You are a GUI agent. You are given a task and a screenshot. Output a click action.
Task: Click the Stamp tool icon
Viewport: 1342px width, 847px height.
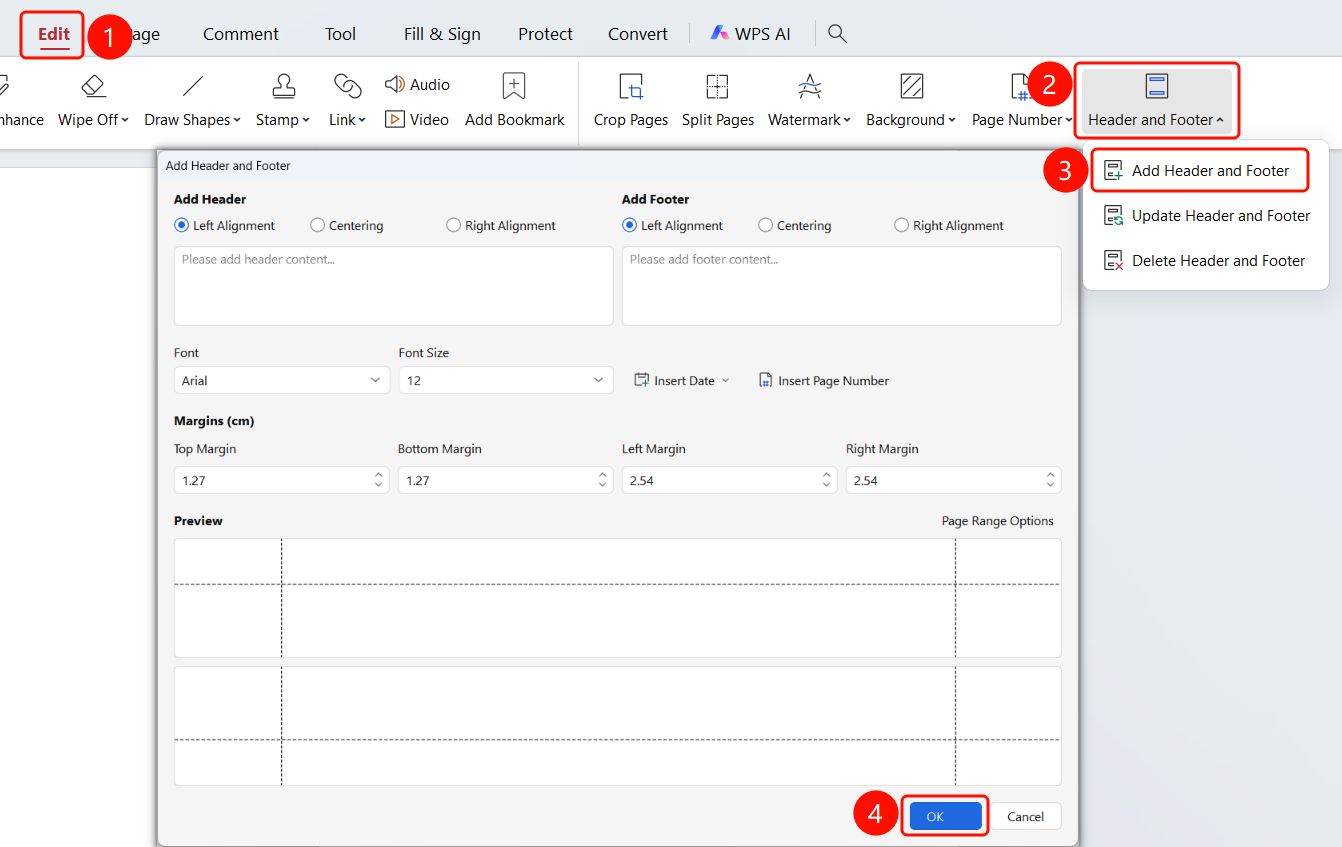pyautogui.click(x=284, y=86)
